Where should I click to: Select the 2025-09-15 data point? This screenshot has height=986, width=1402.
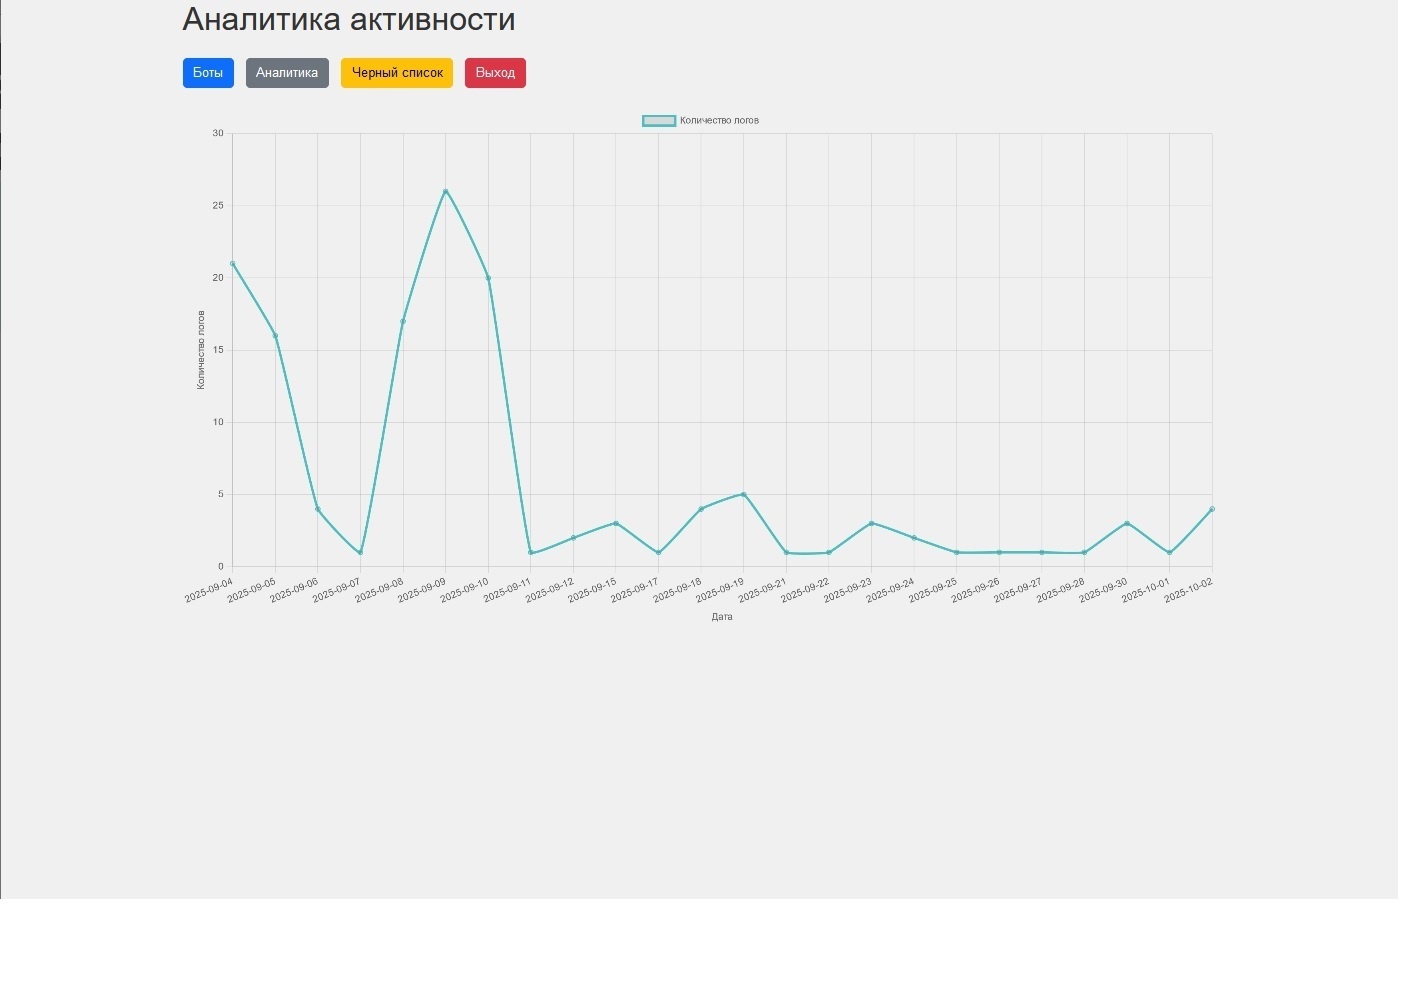pos(616,524)
